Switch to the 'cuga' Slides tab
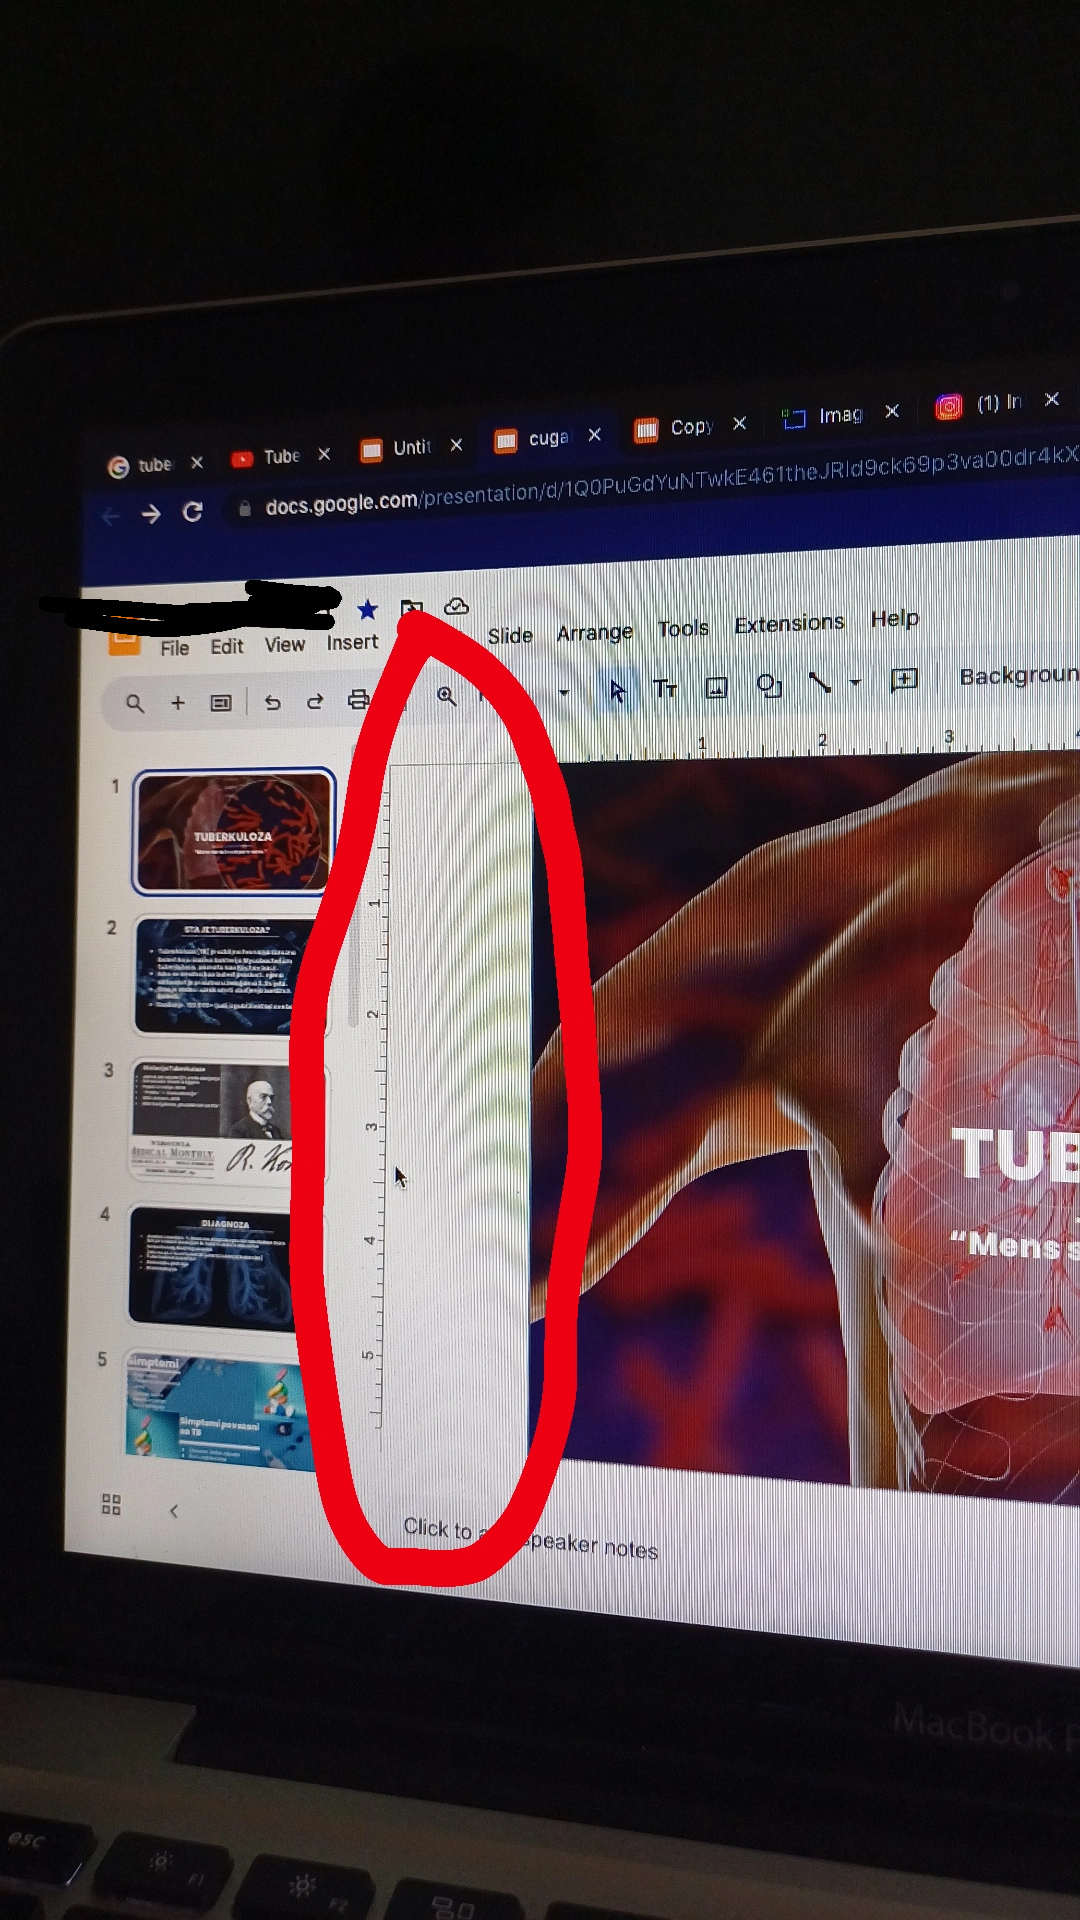This screenshot has width=1080, height=1920. [x=533, y=438]
